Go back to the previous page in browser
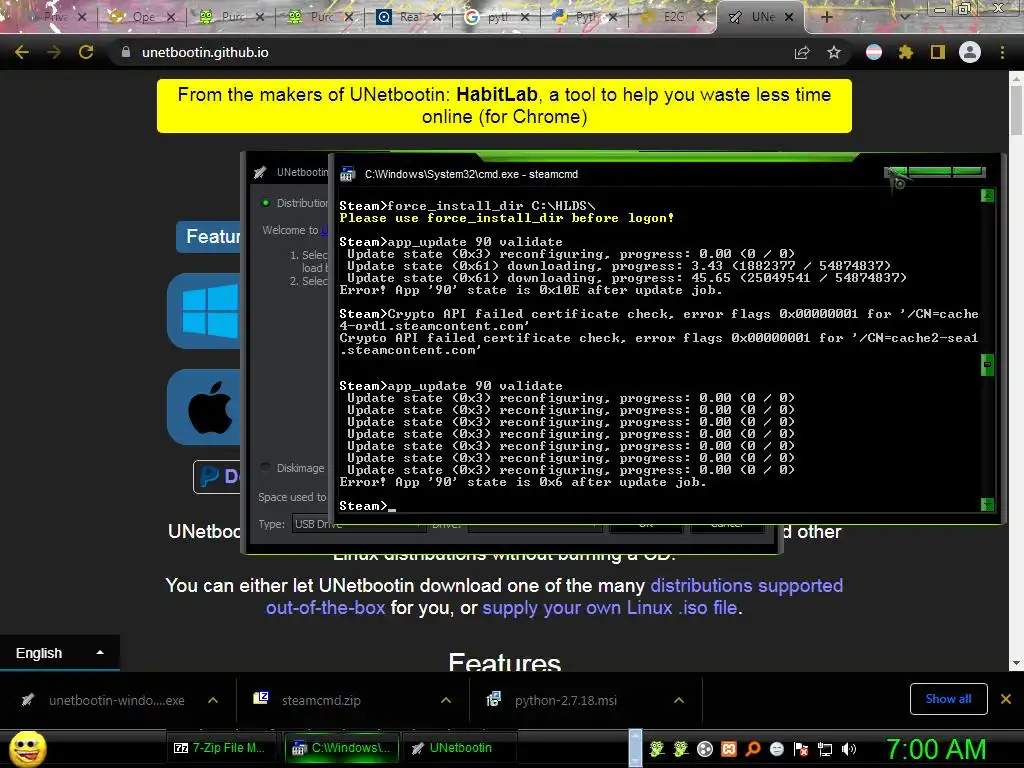The height and width of the screenshot is (768, 1024). (22, 52)
